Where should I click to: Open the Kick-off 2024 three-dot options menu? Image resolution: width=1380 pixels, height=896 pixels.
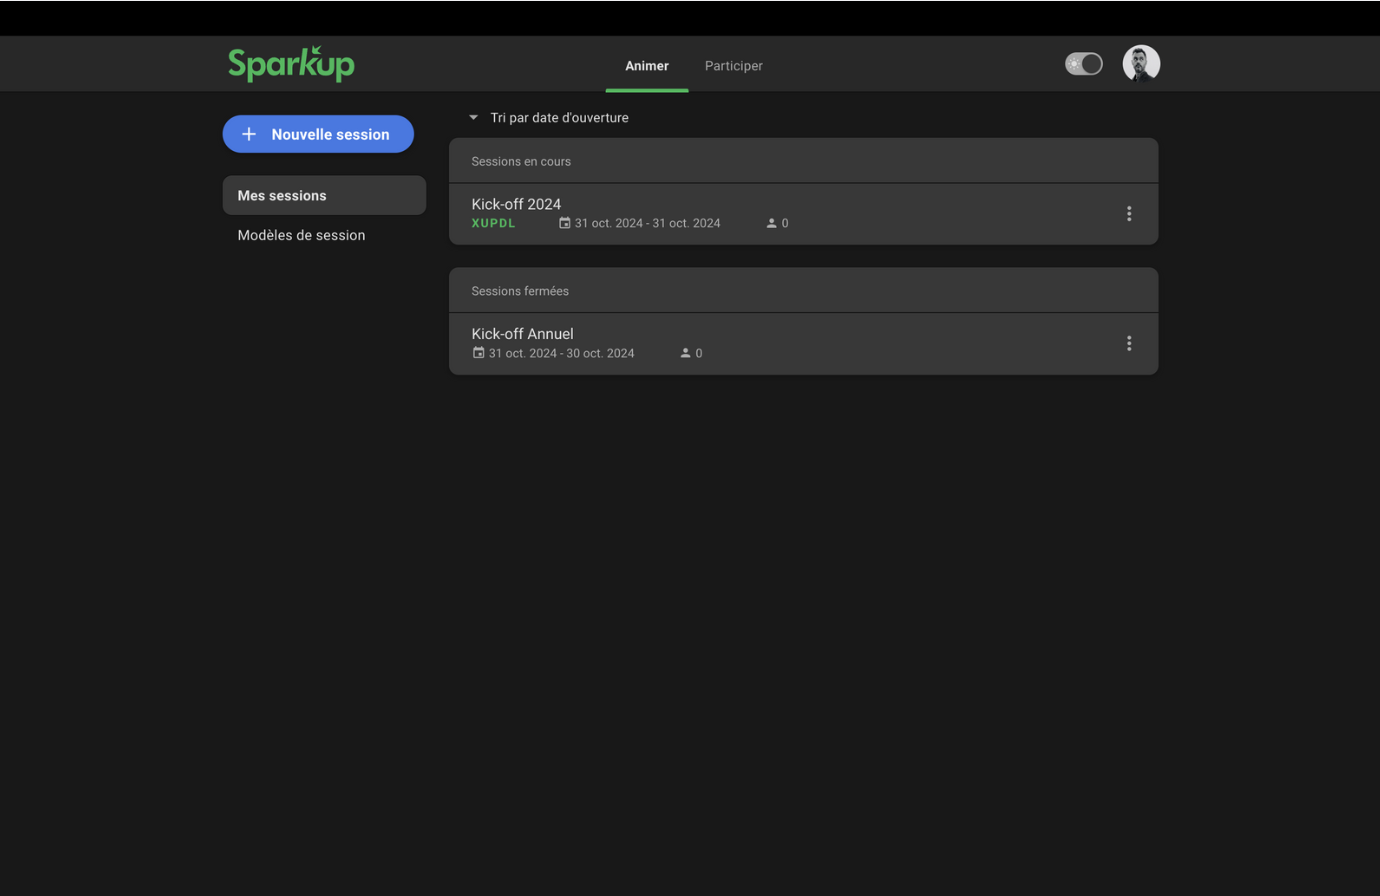click(x=1129, y=213)
